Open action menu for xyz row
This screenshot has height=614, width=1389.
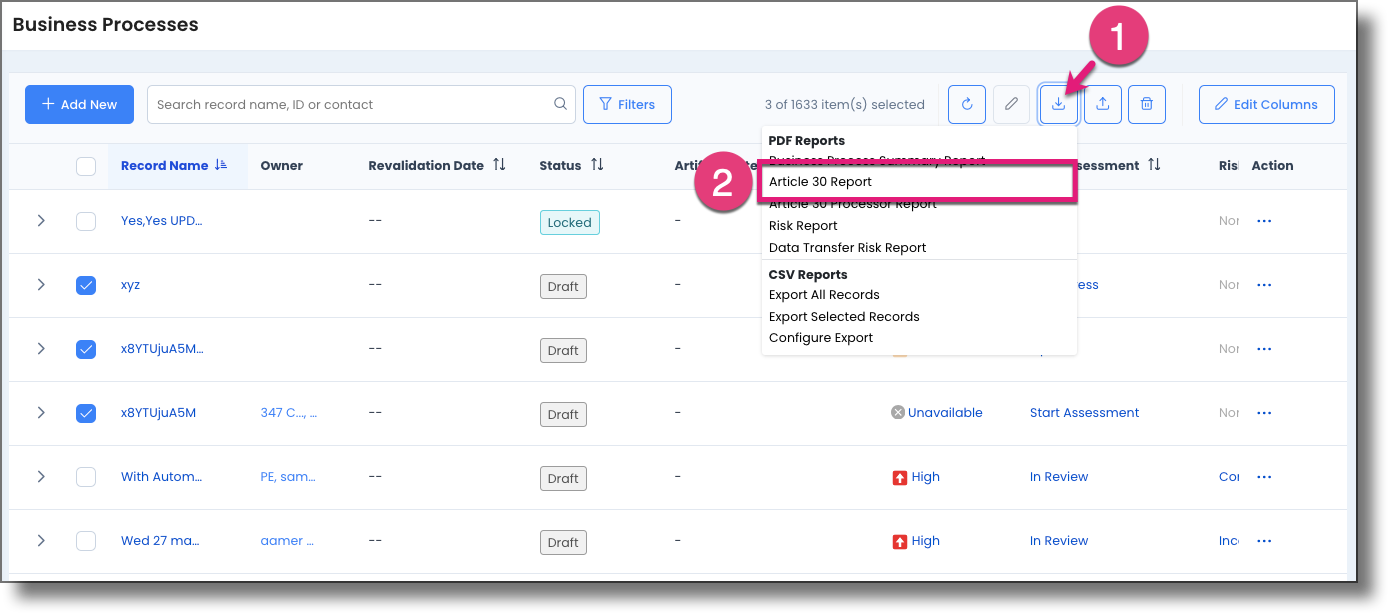tap(1264, 285)
